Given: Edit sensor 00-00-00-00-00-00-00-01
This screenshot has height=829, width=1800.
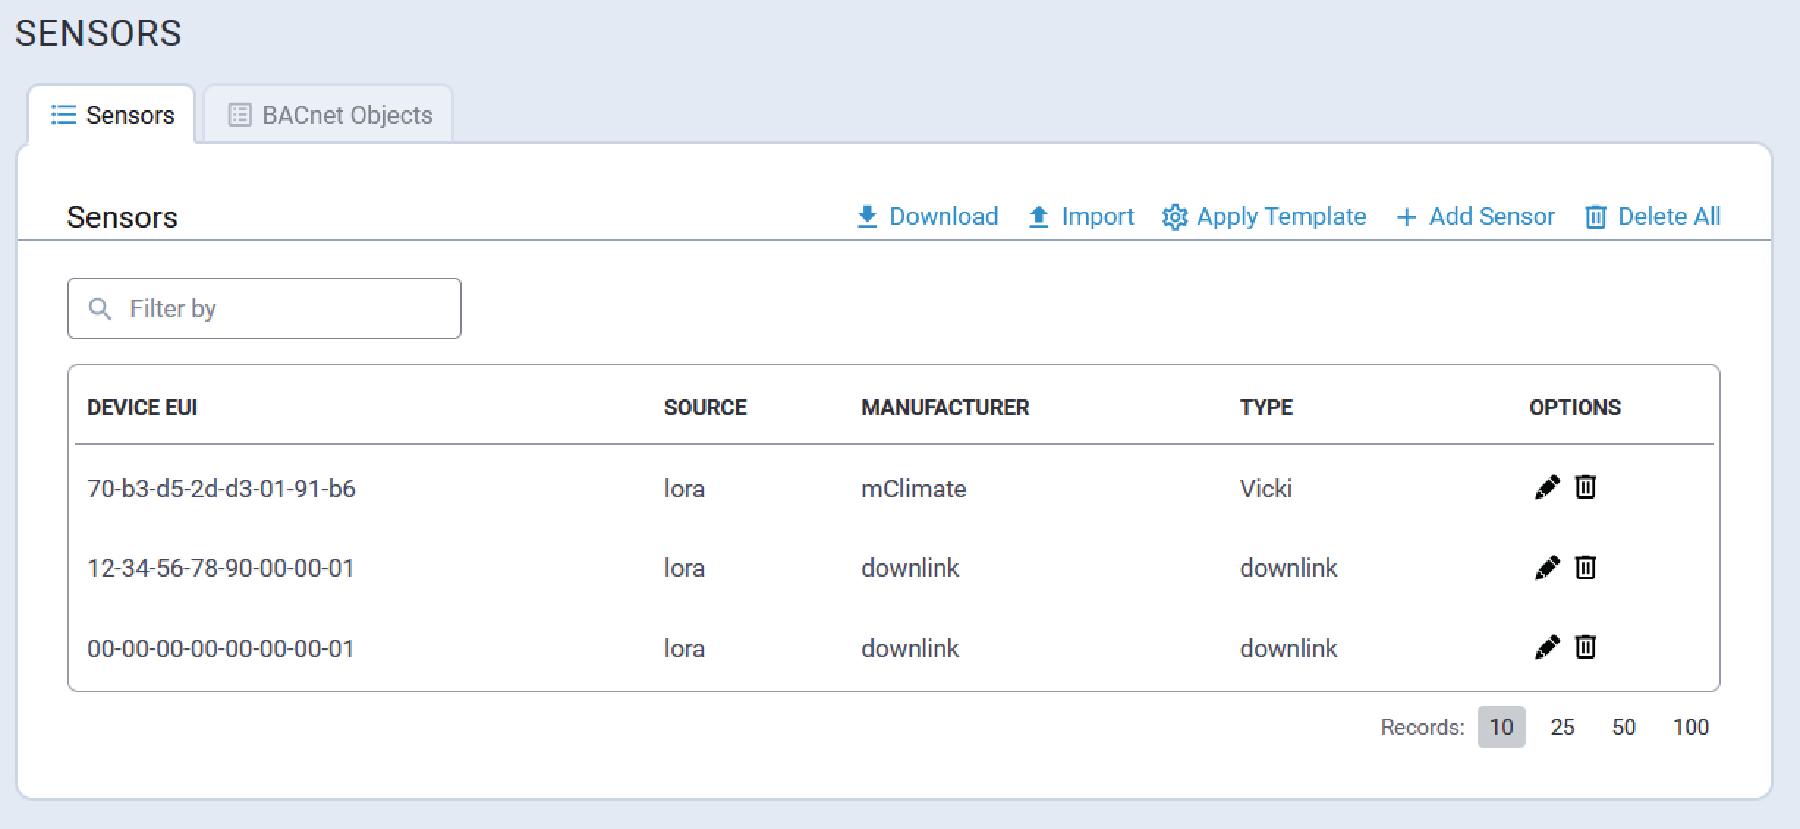Looking at the screenshot, I should coord(1546,648).
